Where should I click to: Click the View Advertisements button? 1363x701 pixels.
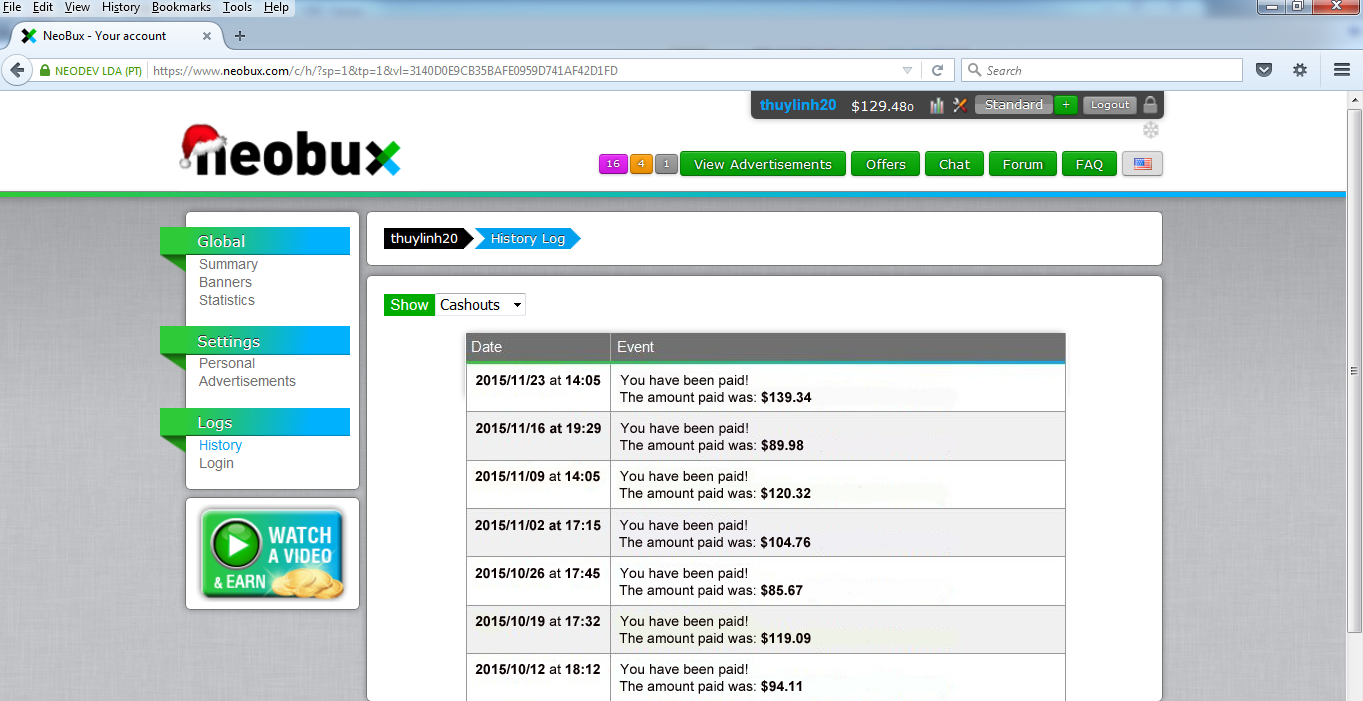(763, 164)
